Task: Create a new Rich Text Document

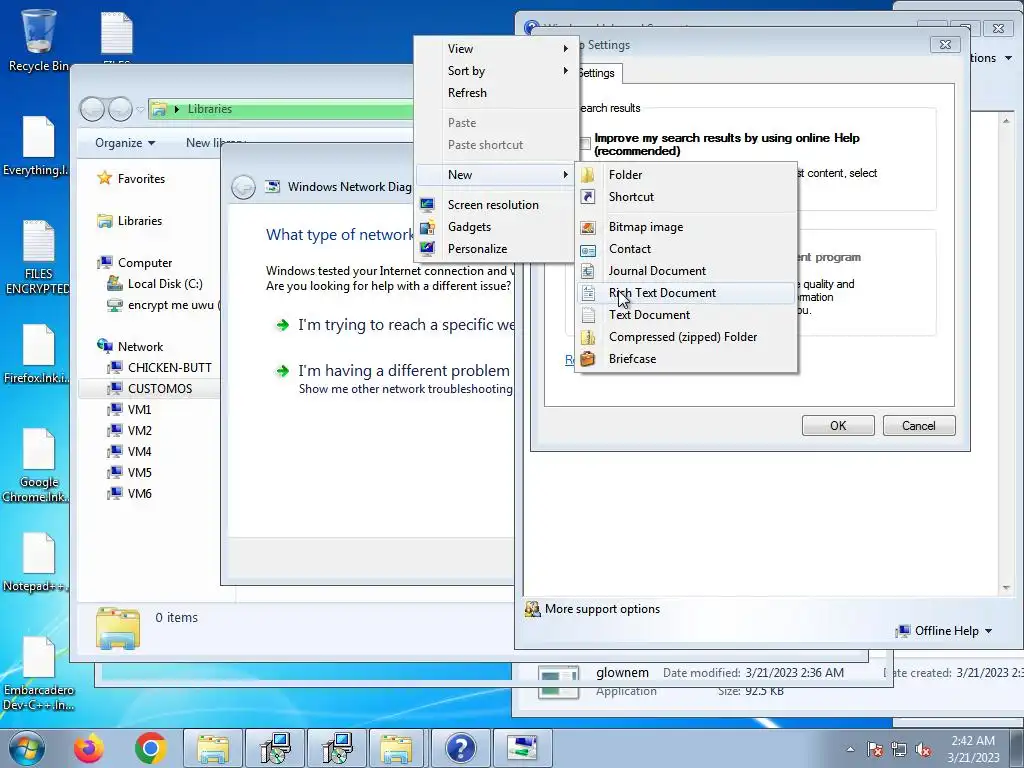Action: tap(686, 293)
